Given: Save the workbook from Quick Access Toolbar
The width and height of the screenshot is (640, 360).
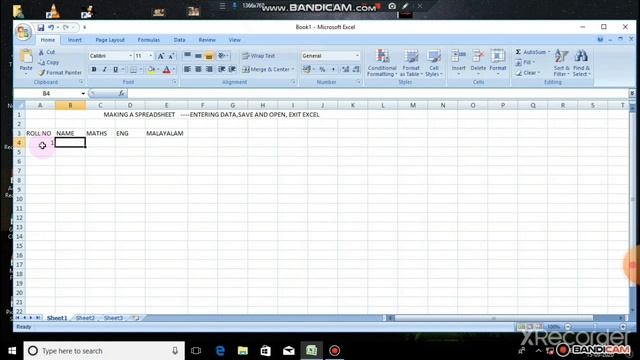Looking at the screenshot, I should (x=40, y=27).
